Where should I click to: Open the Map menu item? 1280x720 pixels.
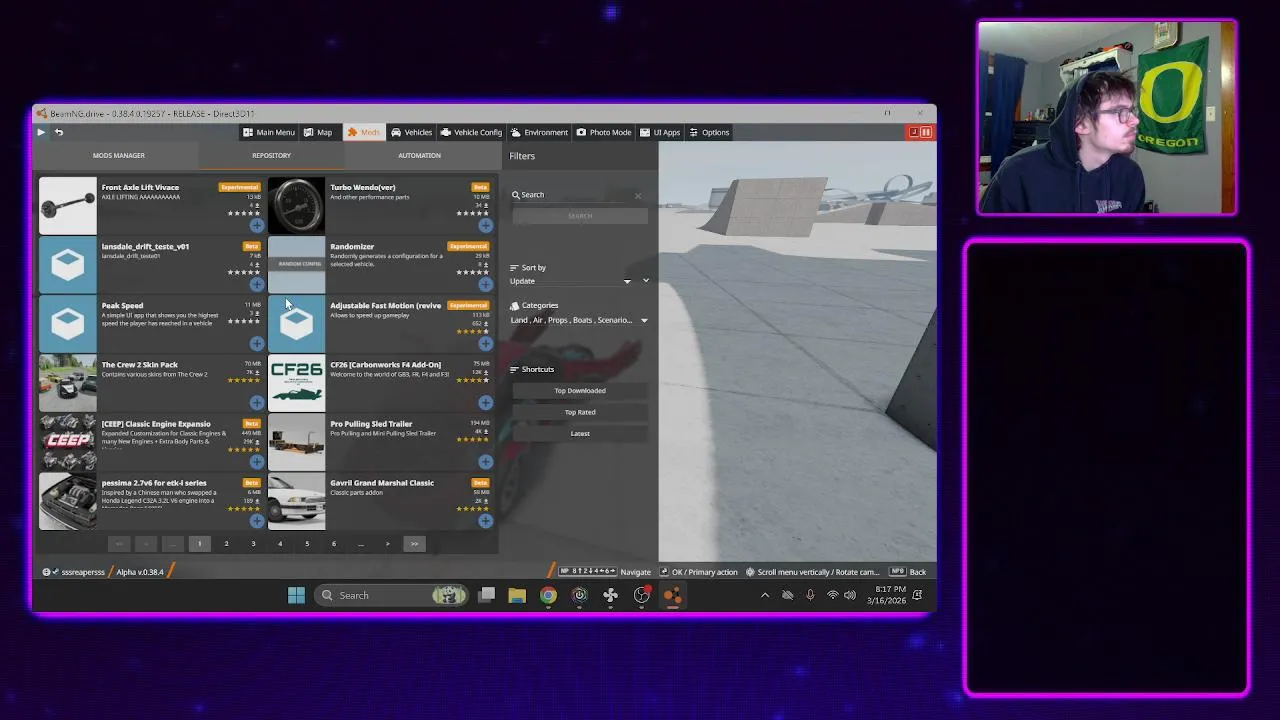point(318,132)
